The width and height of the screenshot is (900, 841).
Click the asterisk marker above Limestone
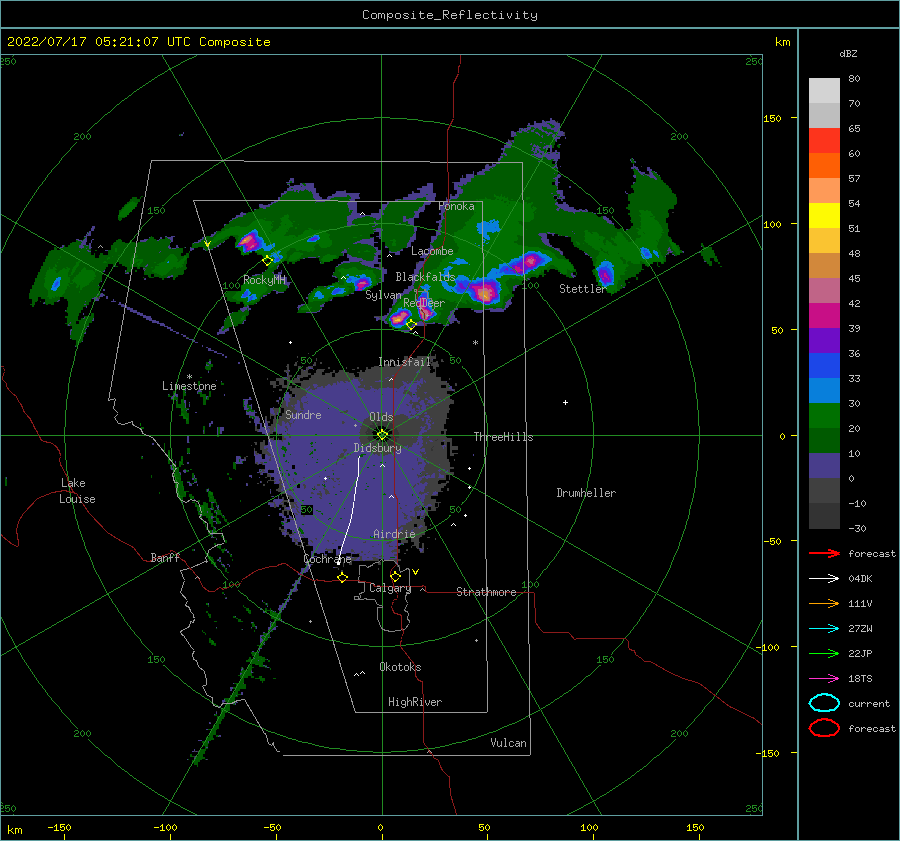point(189,377)
